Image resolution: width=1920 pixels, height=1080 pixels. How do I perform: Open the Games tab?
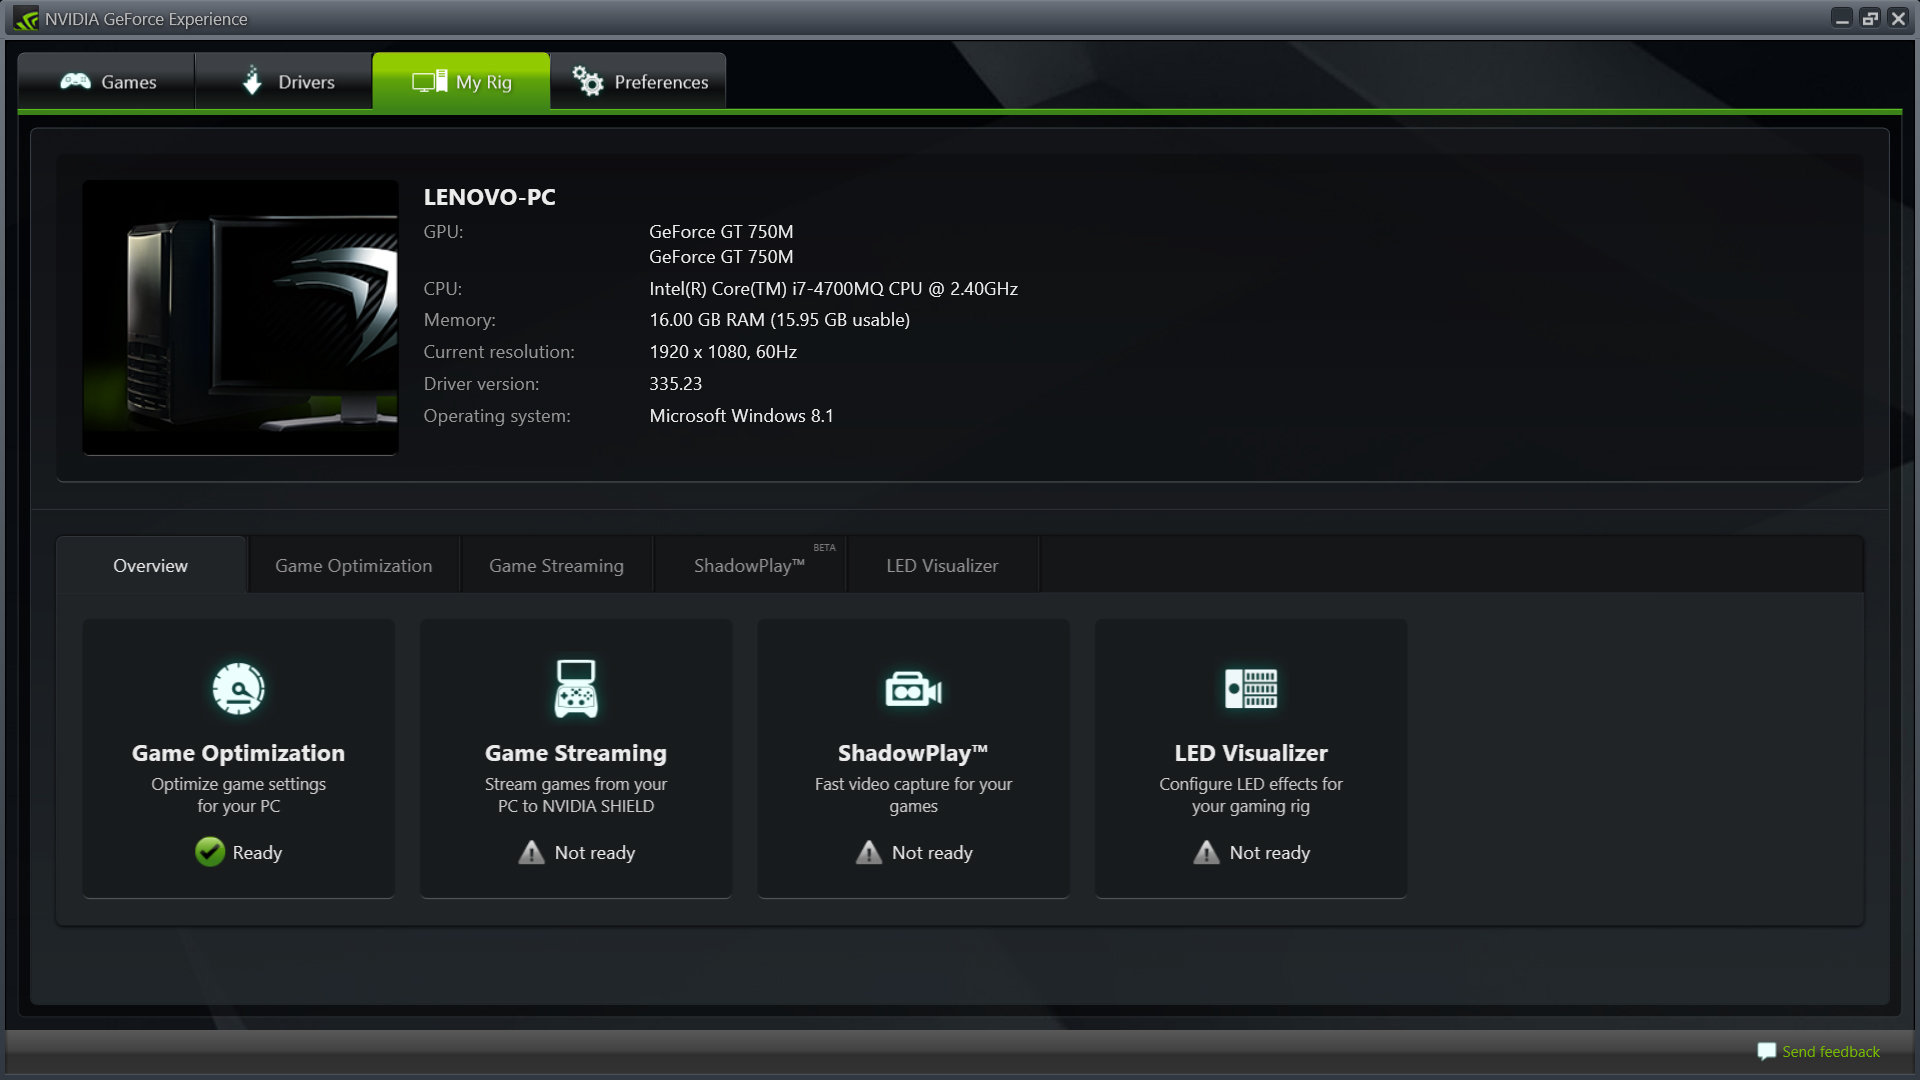coord(107,81)
